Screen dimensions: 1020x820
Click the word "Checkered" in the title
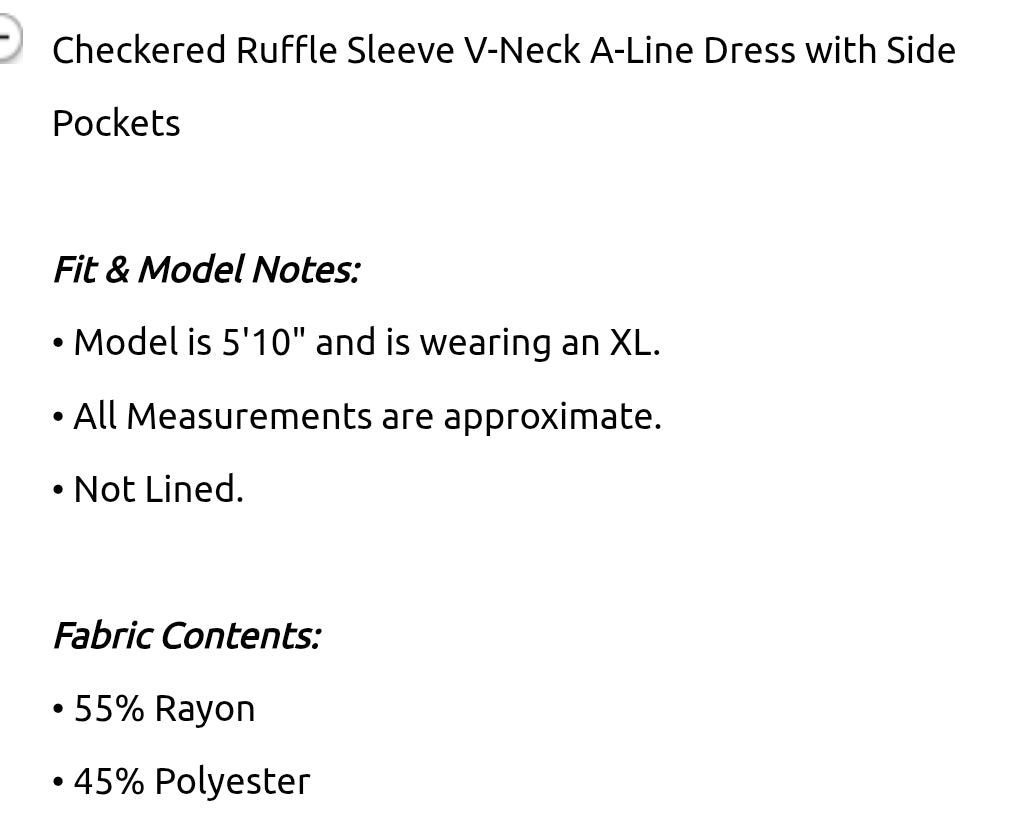139,50
